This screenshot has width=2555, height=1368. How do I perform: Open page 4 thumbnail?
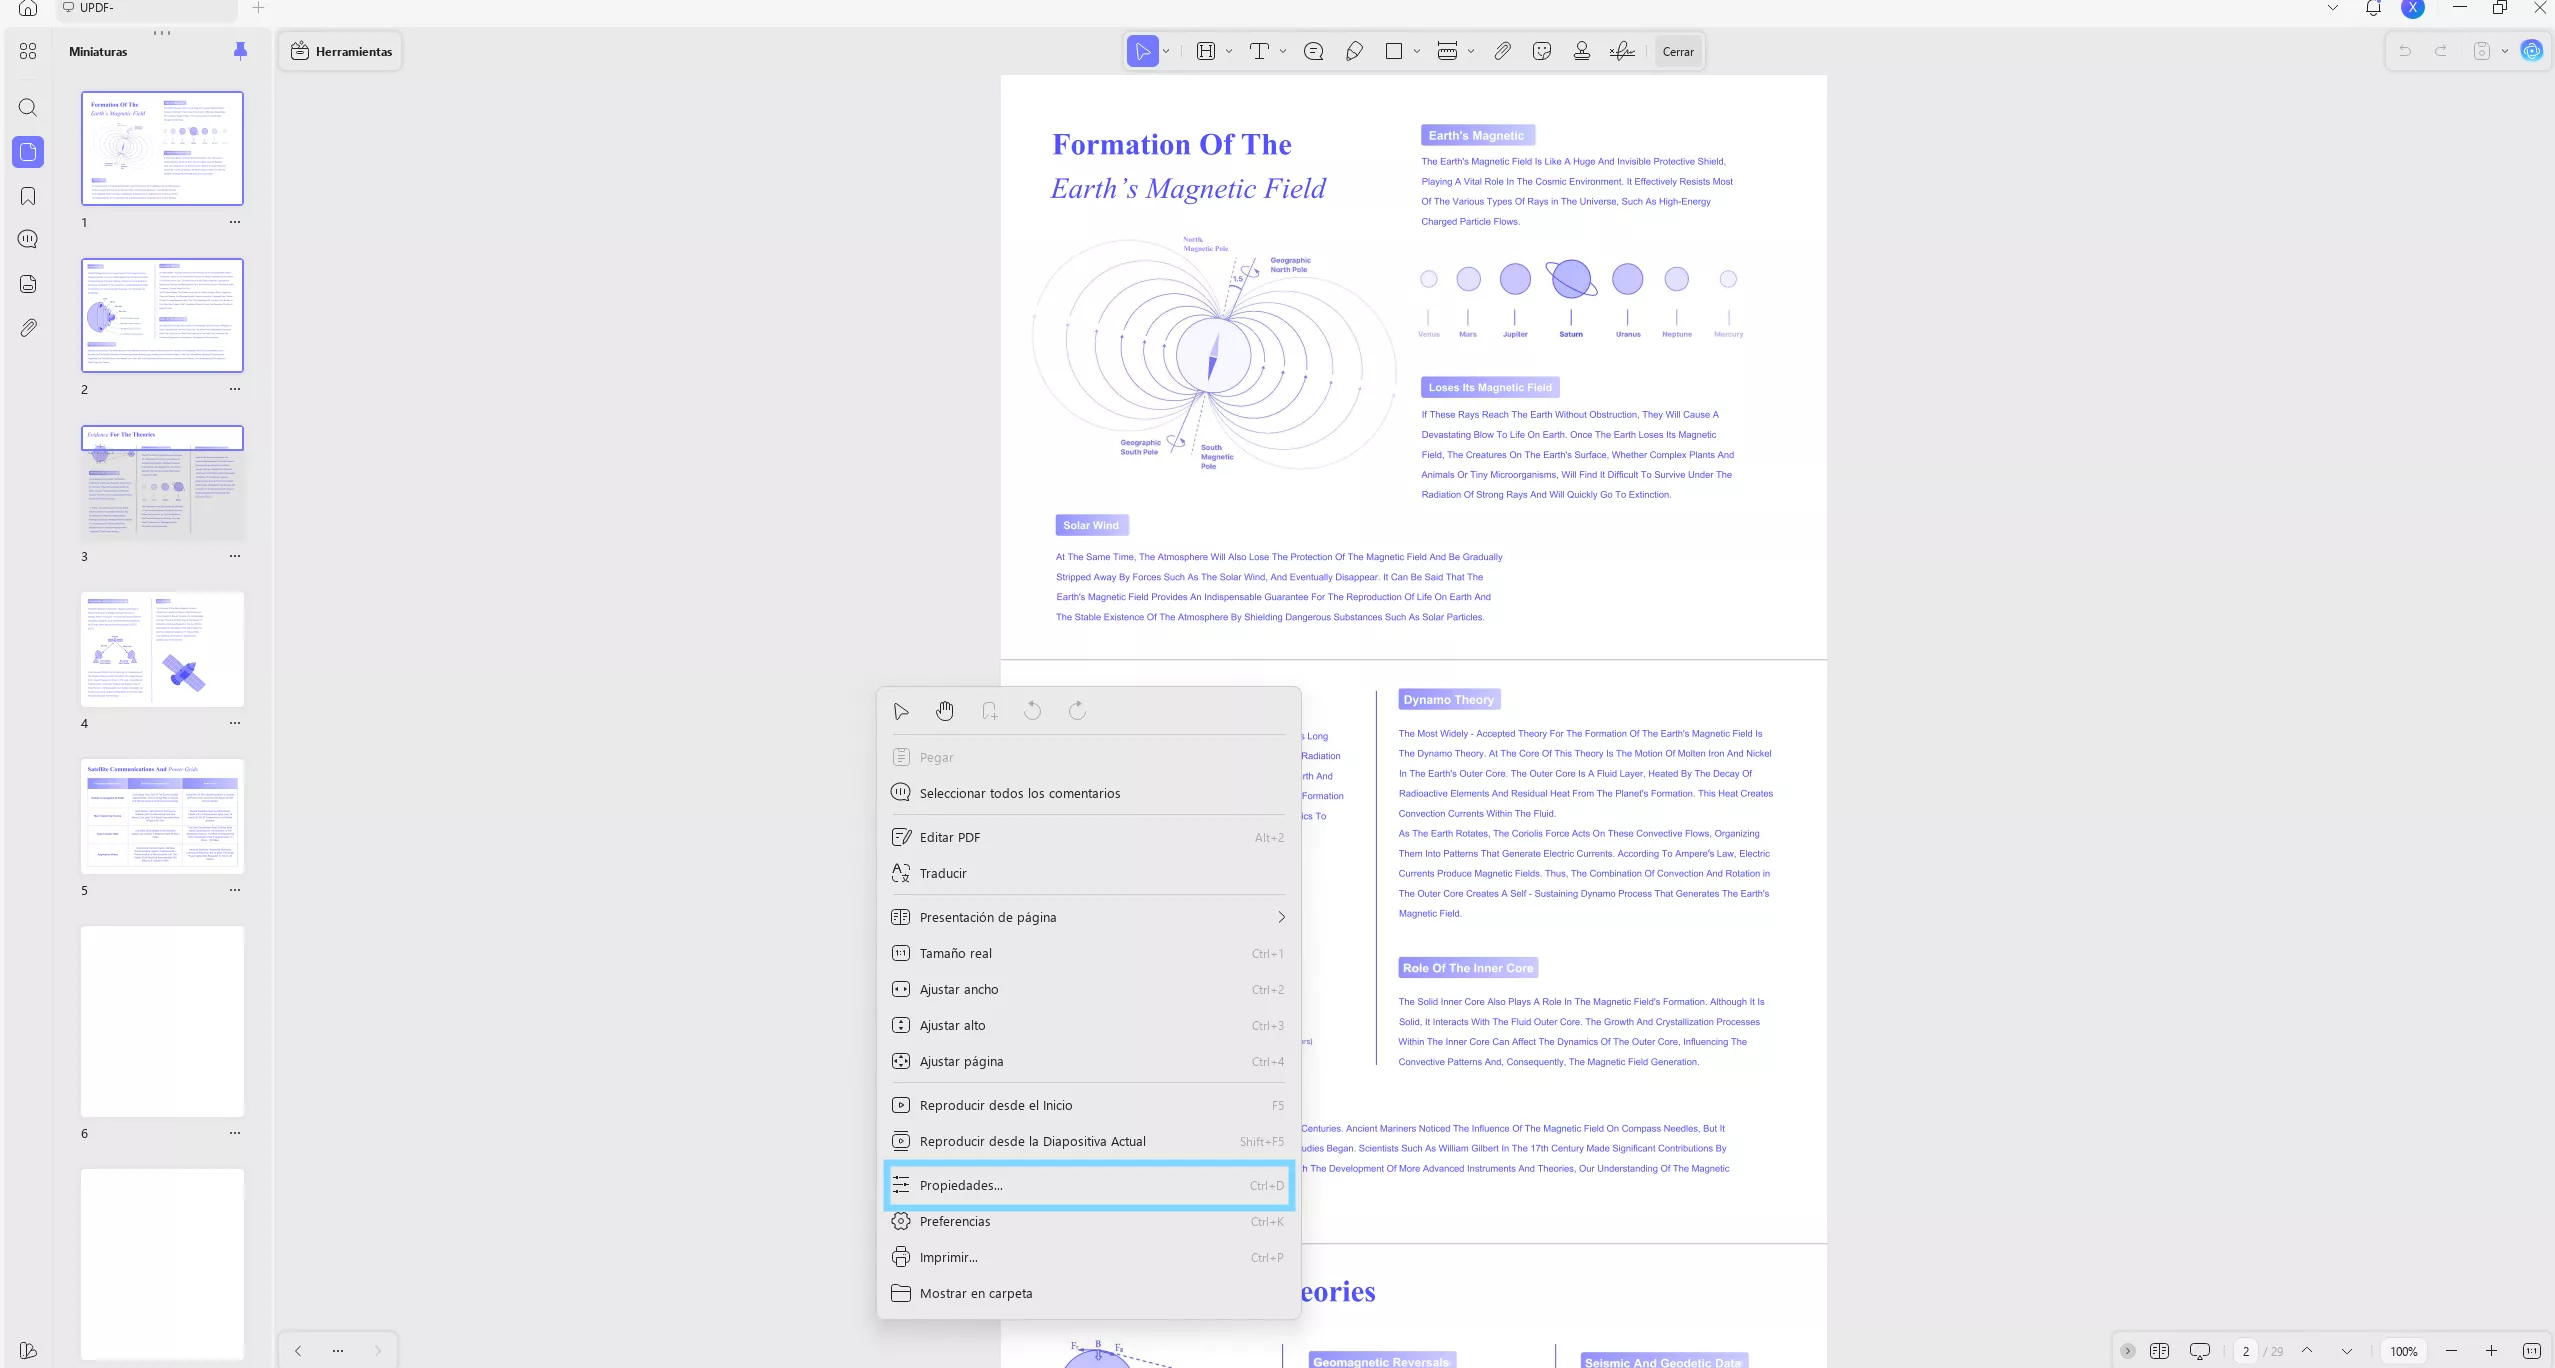pyautogui.click(x=162, y=649)
